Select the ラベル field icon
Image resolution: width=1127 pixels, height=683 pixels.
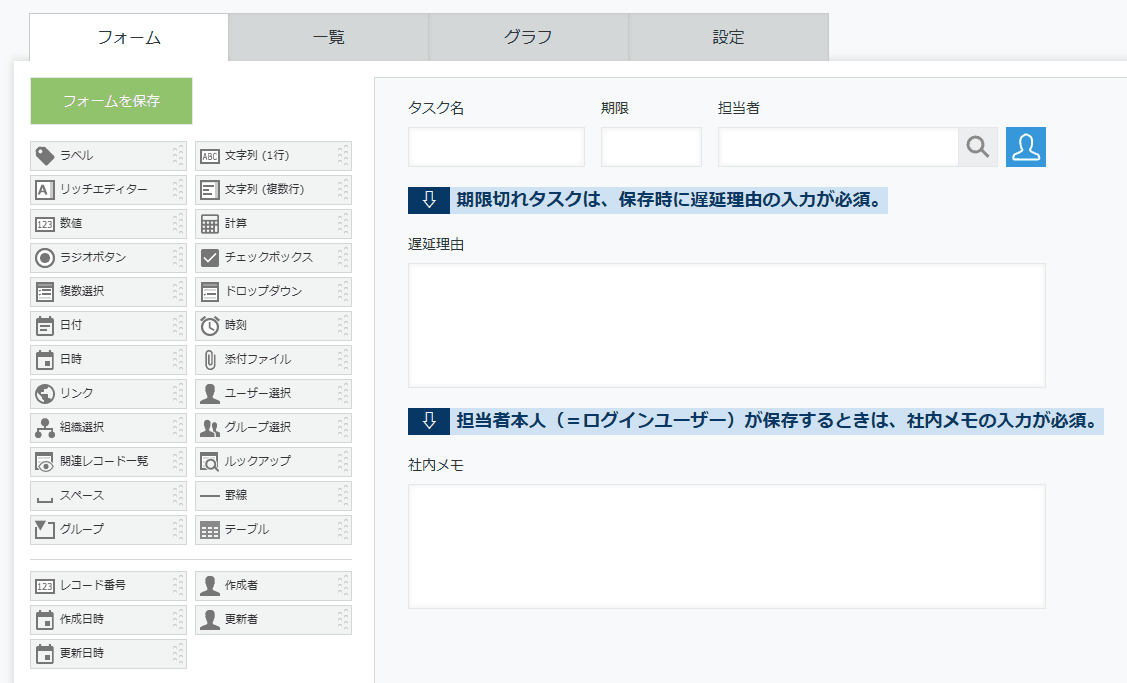tap(45, 156)
